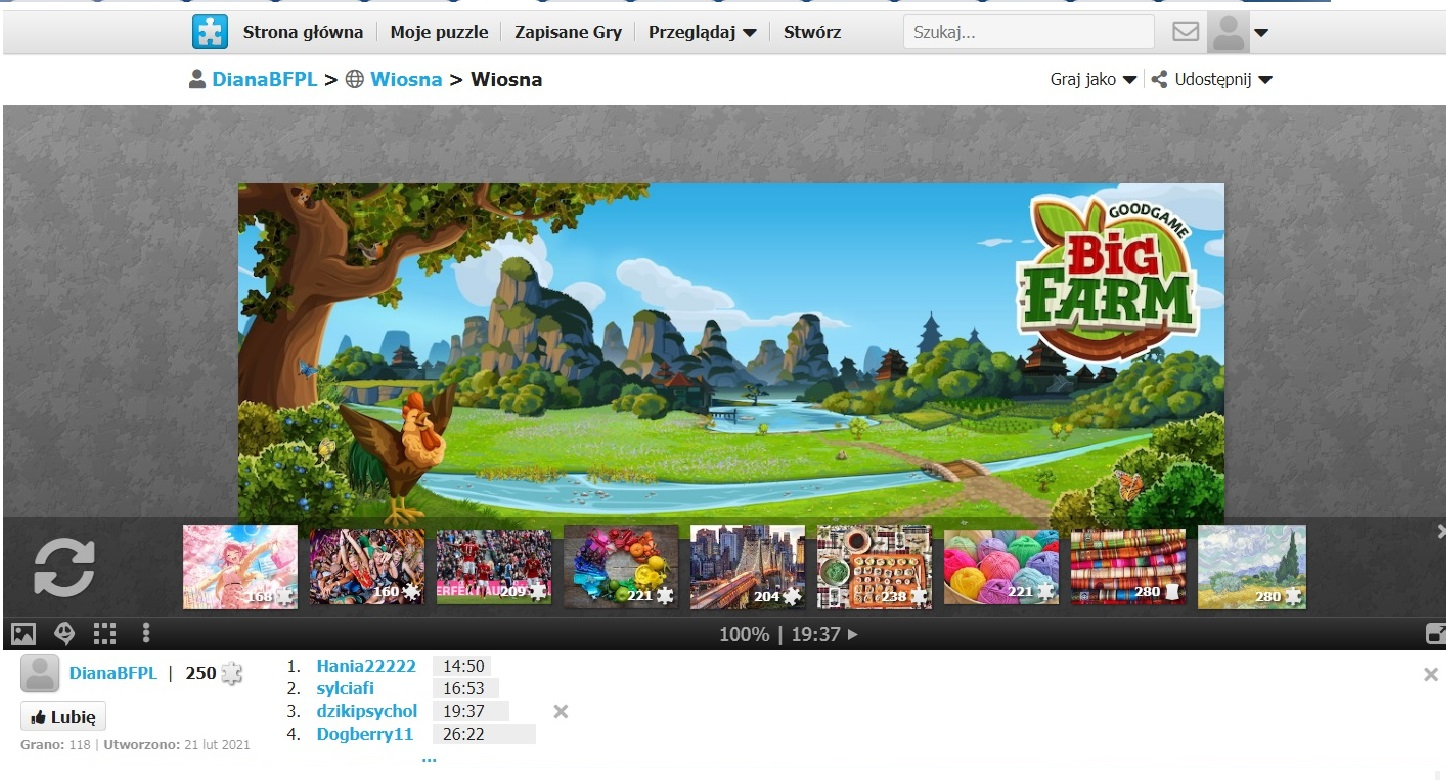Open DianaBFPL link below the puzzle
1446x780 pixels.
(113, 673)
